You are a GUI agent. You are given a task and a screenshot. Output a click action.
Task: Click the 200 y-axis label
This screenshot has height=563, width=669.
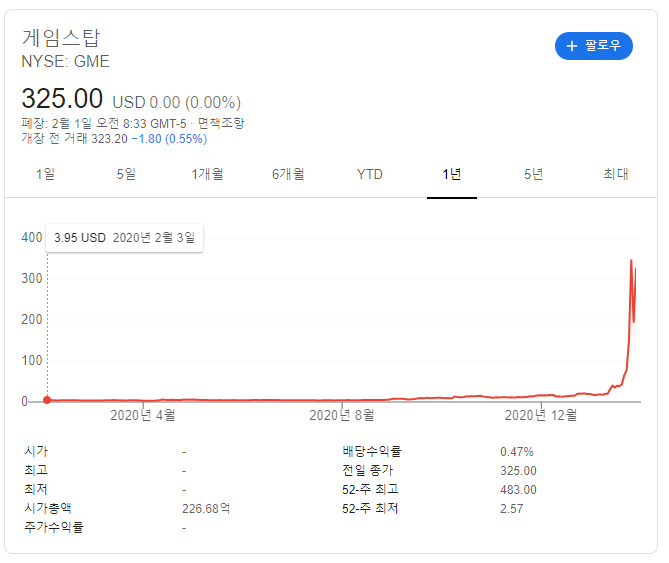point(32,319)
